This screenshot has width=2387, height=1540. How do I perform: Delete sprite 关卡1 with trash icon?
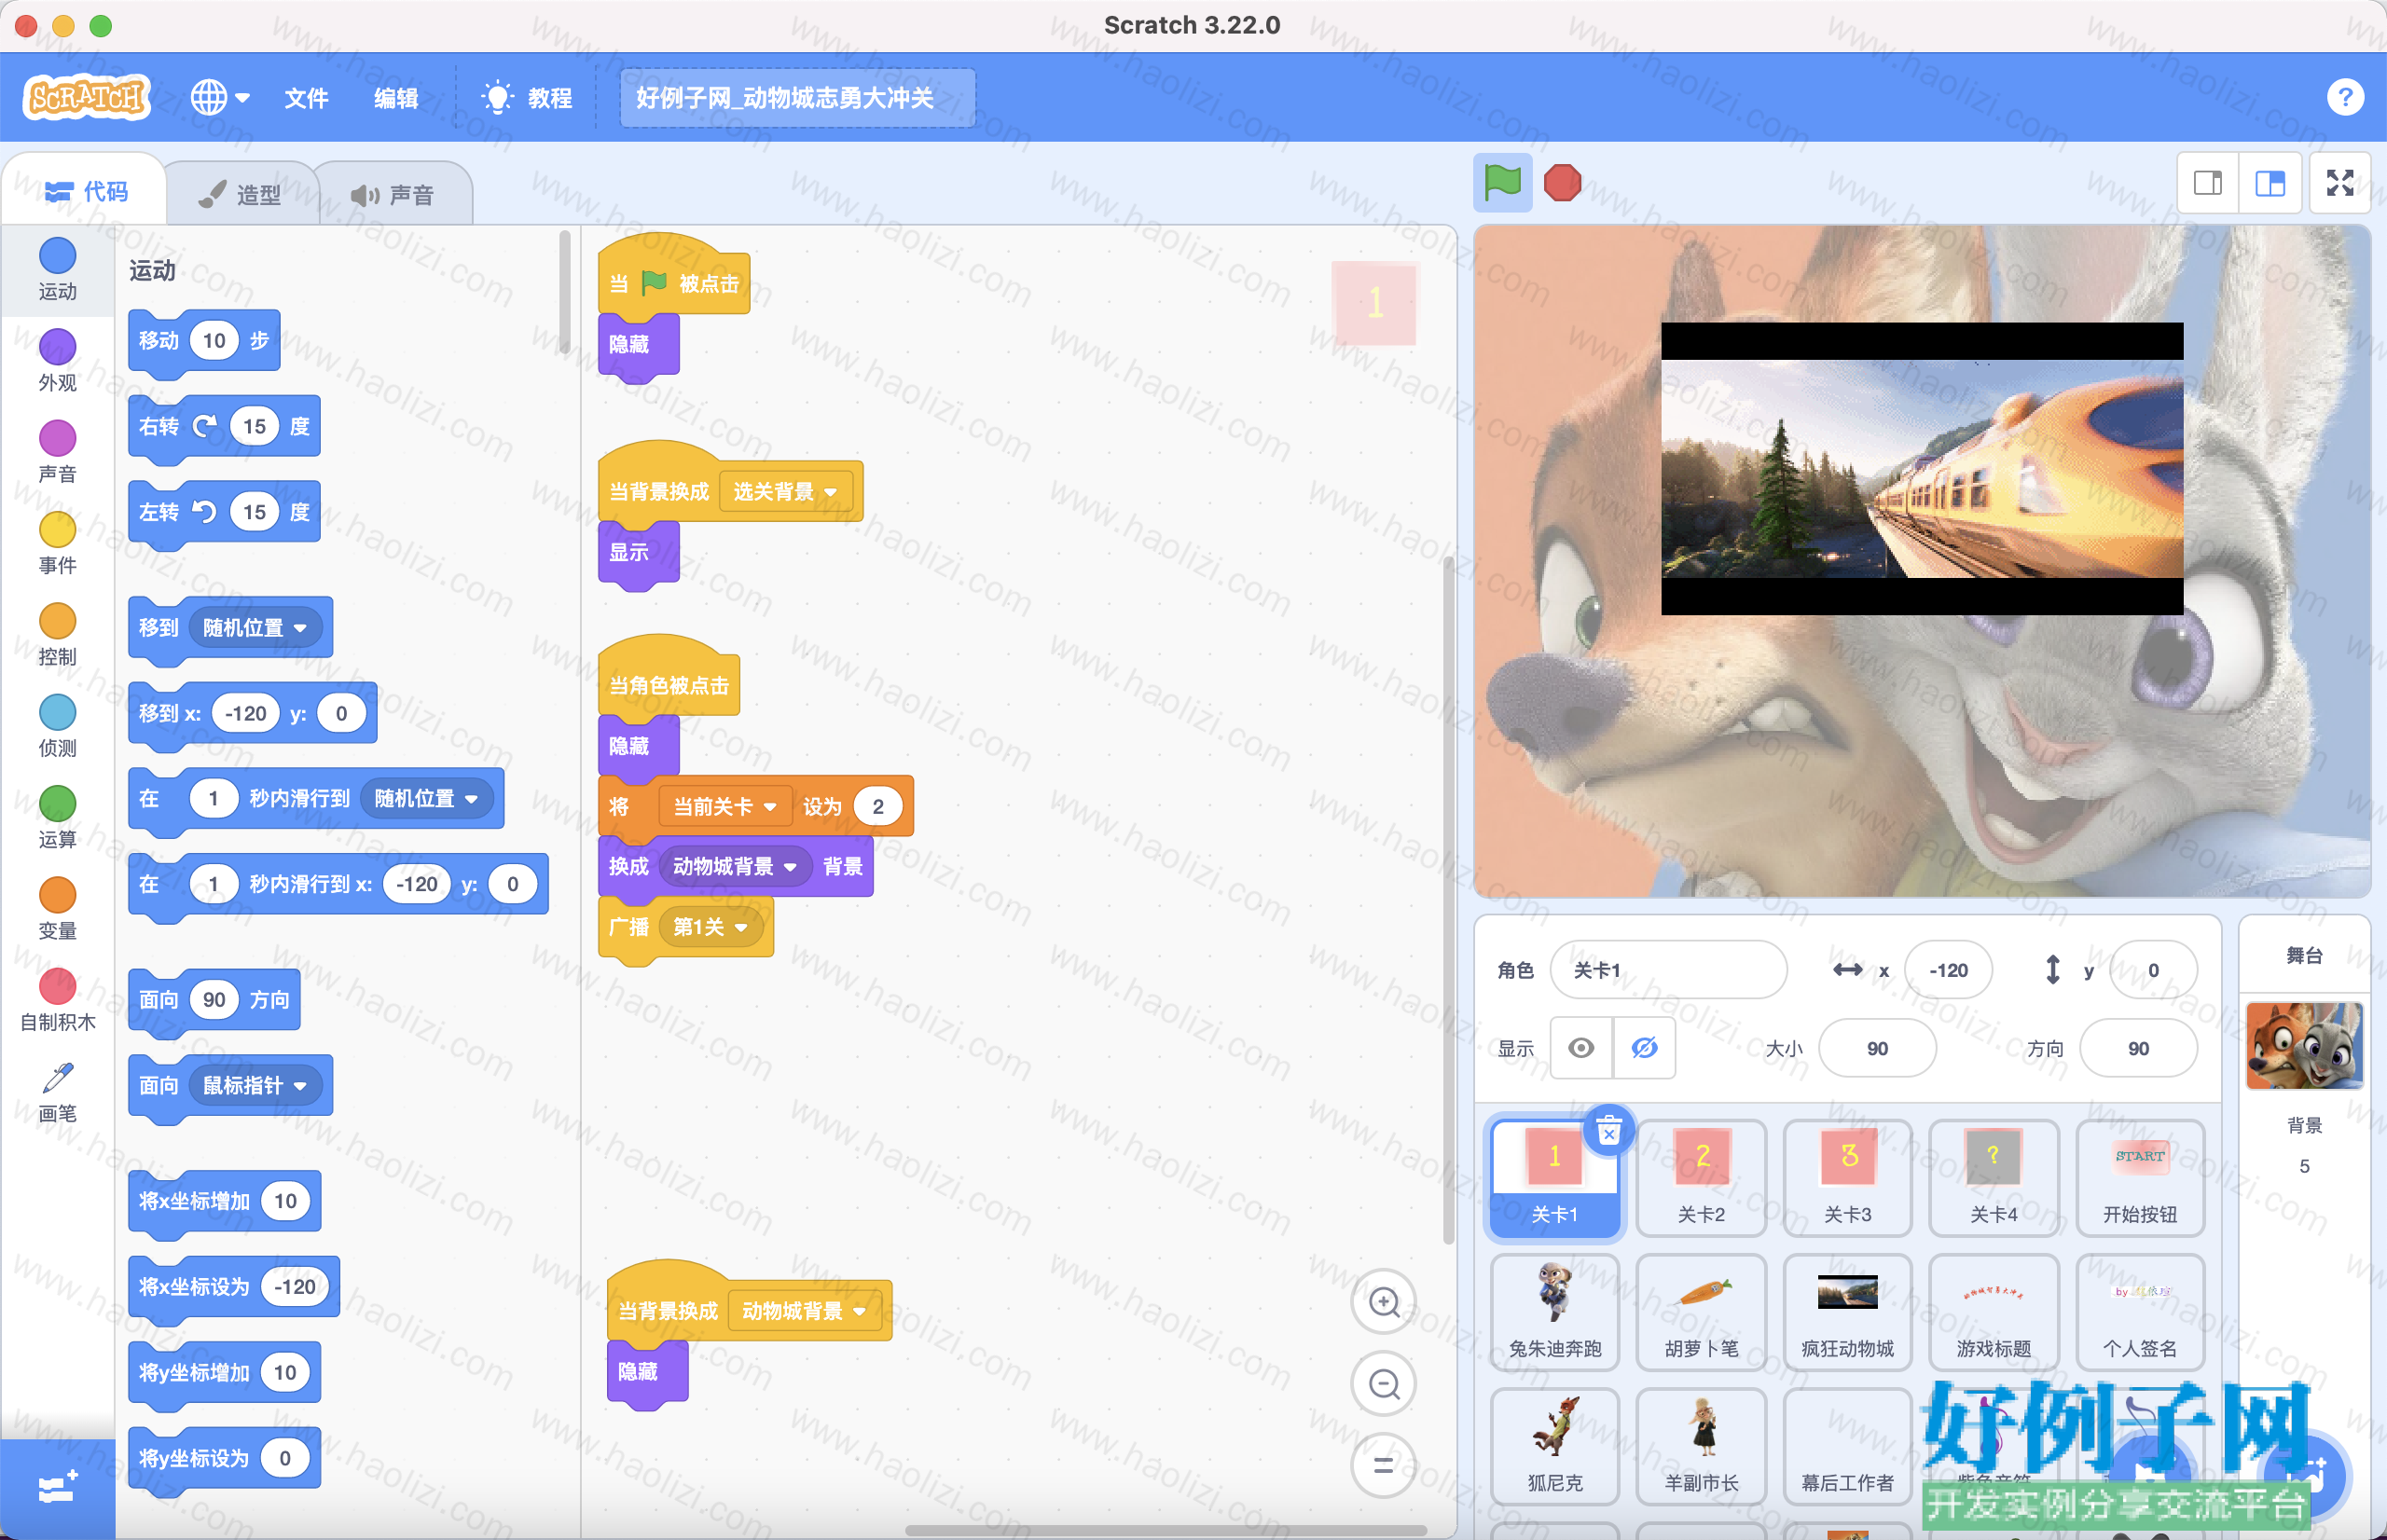click(x=1609, y=1132)
